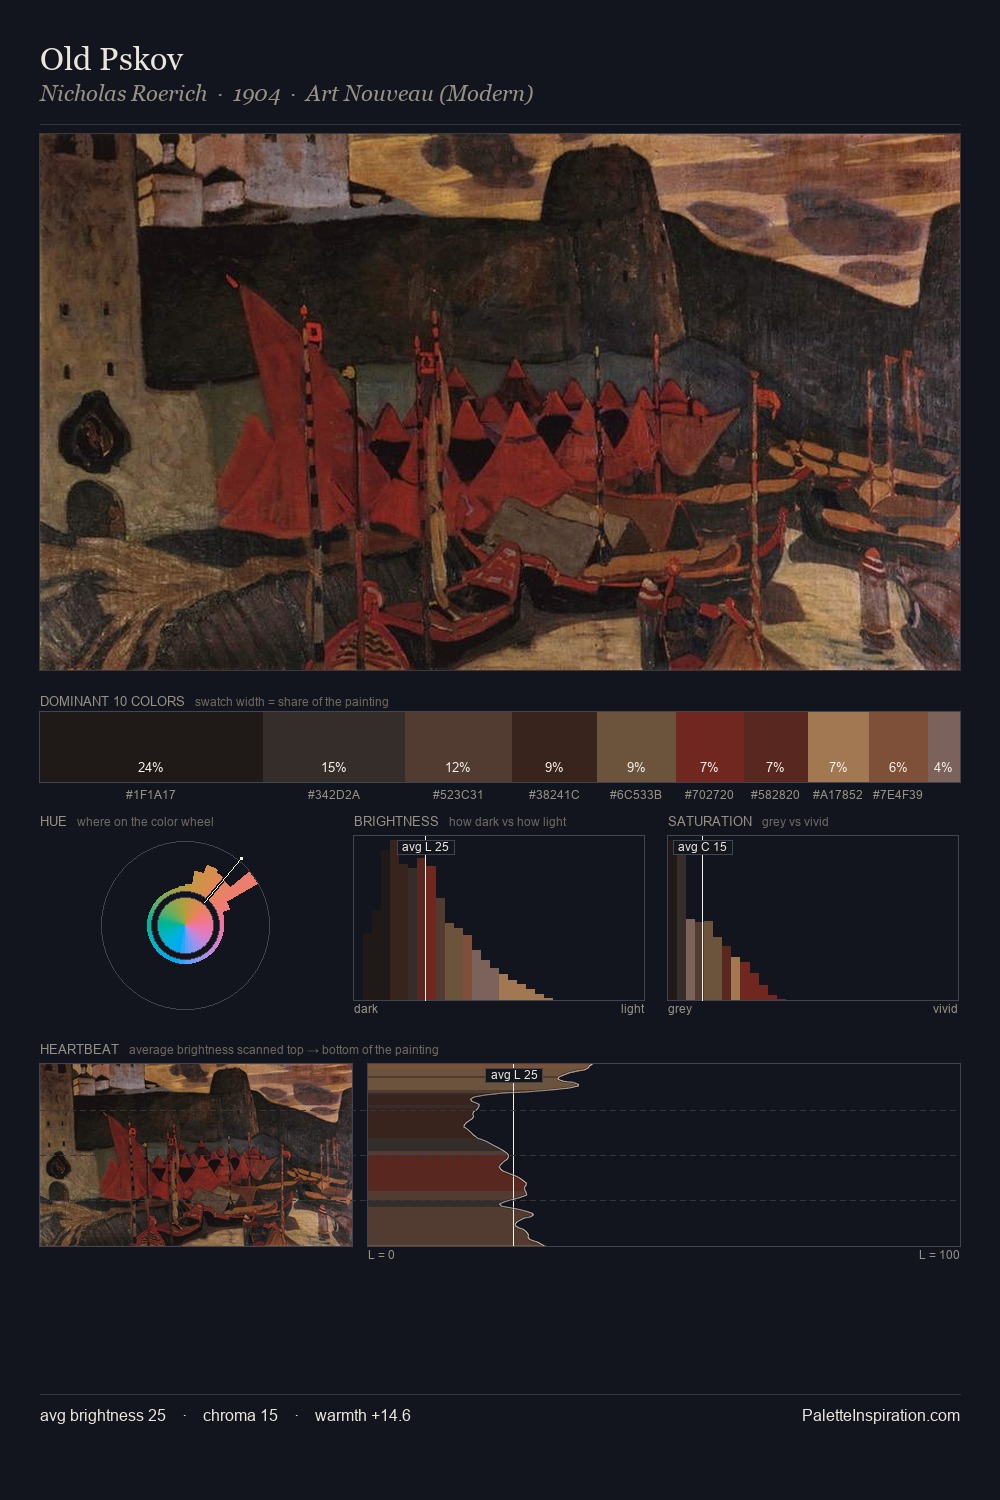Click the hex code #523C31
Viewport: 1000px width, 1500px height.
458,795
